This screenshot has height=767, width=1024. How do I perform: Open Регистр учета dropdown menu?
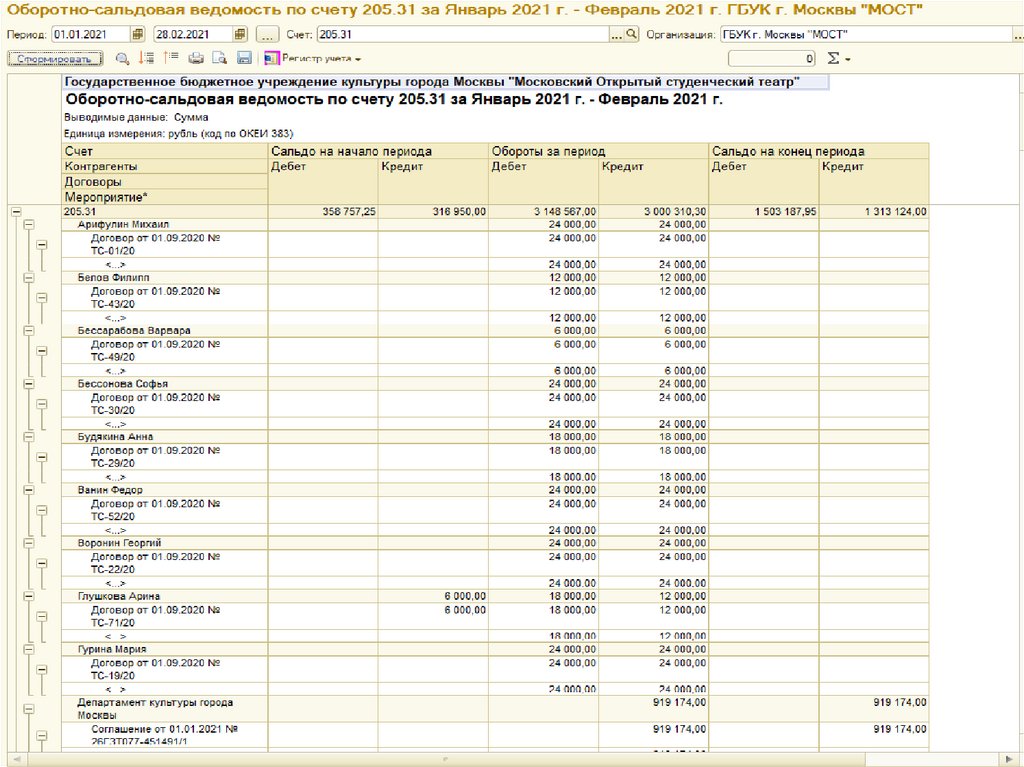314,60
